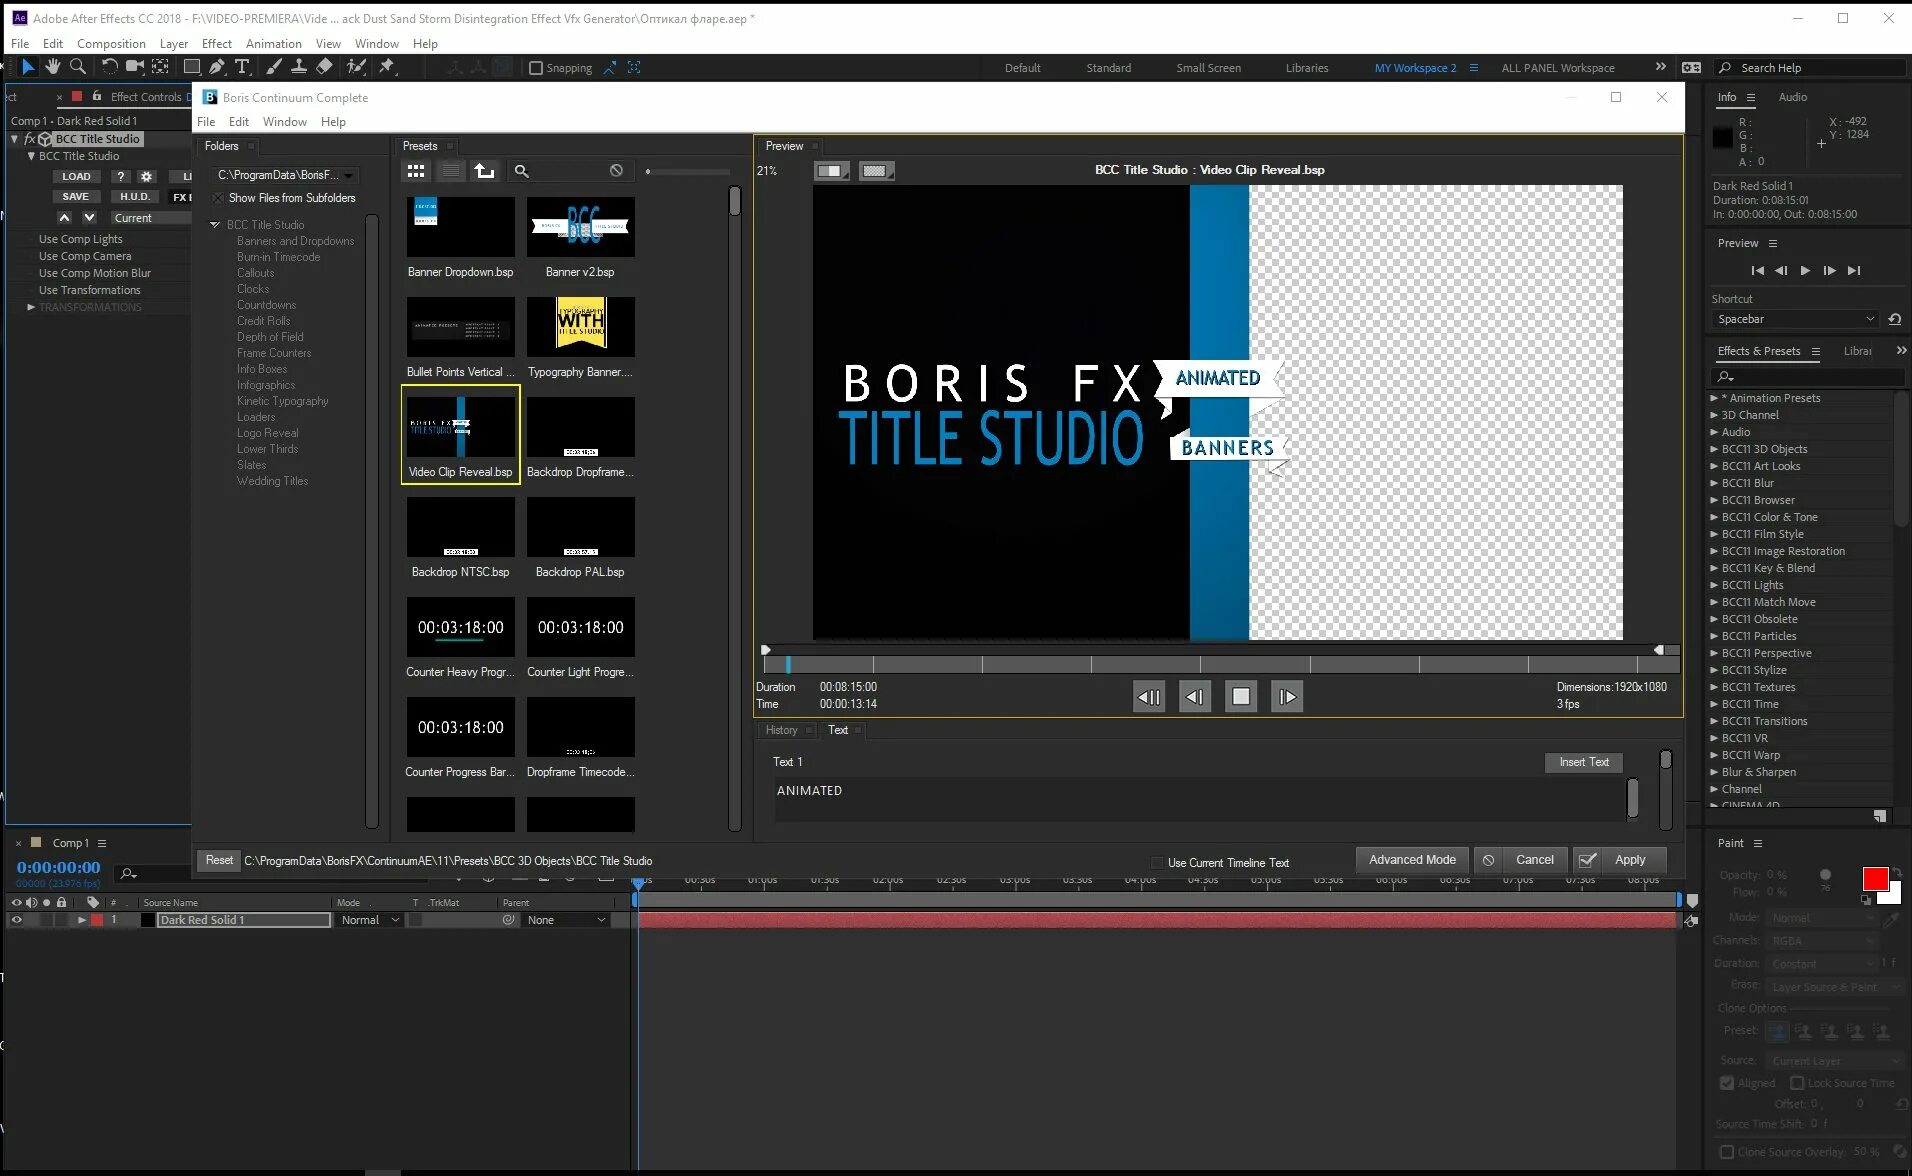1912x1176 pixels.
Task: Collapse the BCC Title Studio folder tree
Action: [x=215, y=225]
